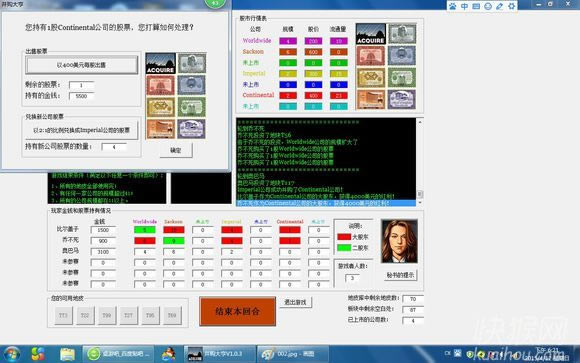
Task: Confirm the dialog with the 确定 button
Action: [x=176, y=151]
